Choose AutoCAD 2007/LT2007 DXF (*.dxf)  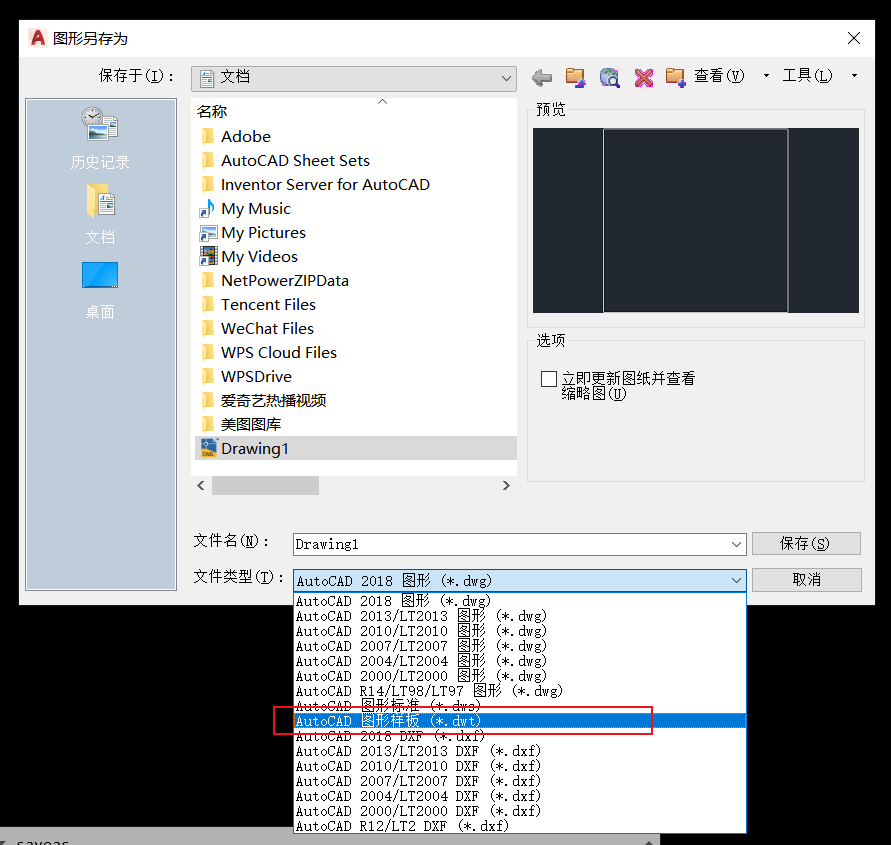(519, 781)
